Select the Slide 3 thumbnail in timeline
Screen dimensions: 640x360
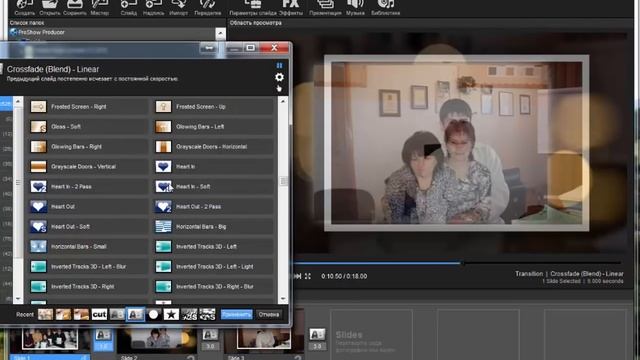[x=264, y=339]
